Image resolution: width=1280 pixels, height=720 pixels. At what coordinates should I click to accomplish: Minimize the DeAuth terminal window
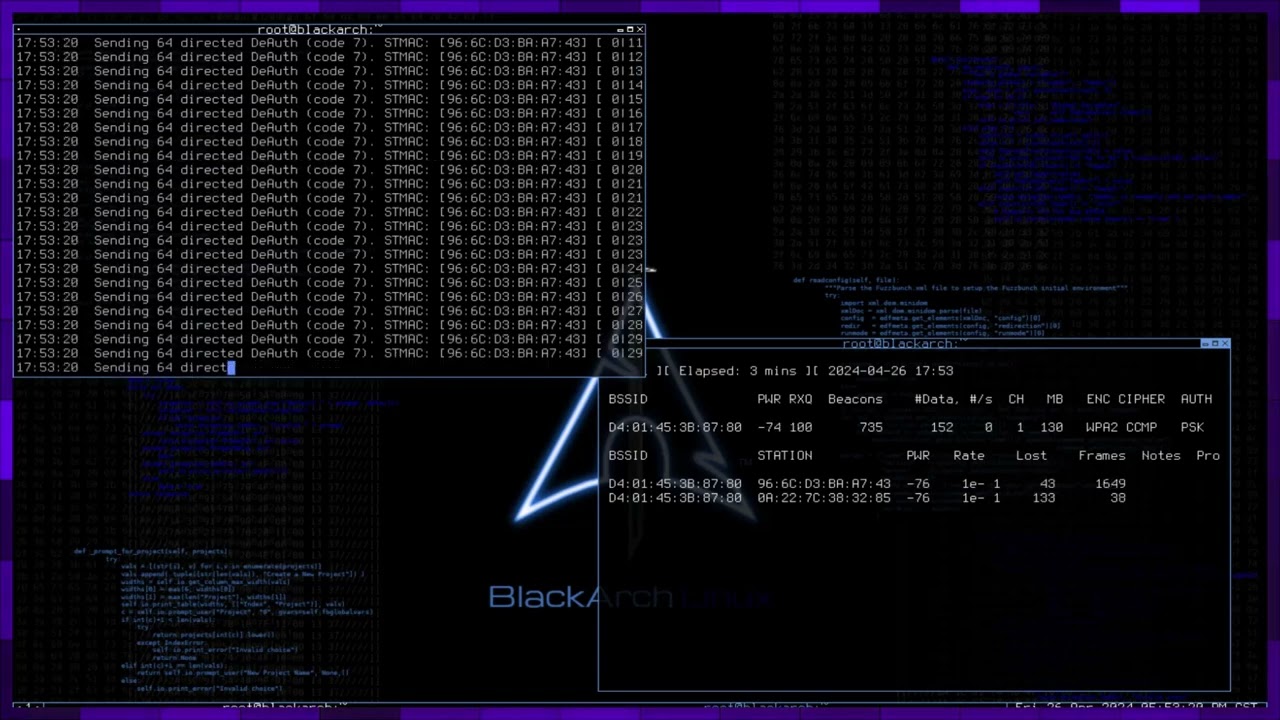(x=620, y=30)
